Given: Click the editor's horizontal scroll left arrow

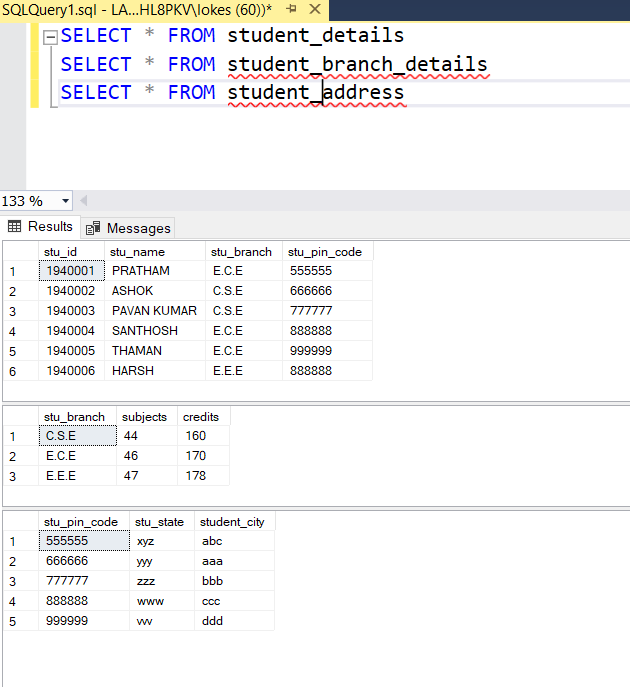Looking at the screenshot, I should 85,201.
